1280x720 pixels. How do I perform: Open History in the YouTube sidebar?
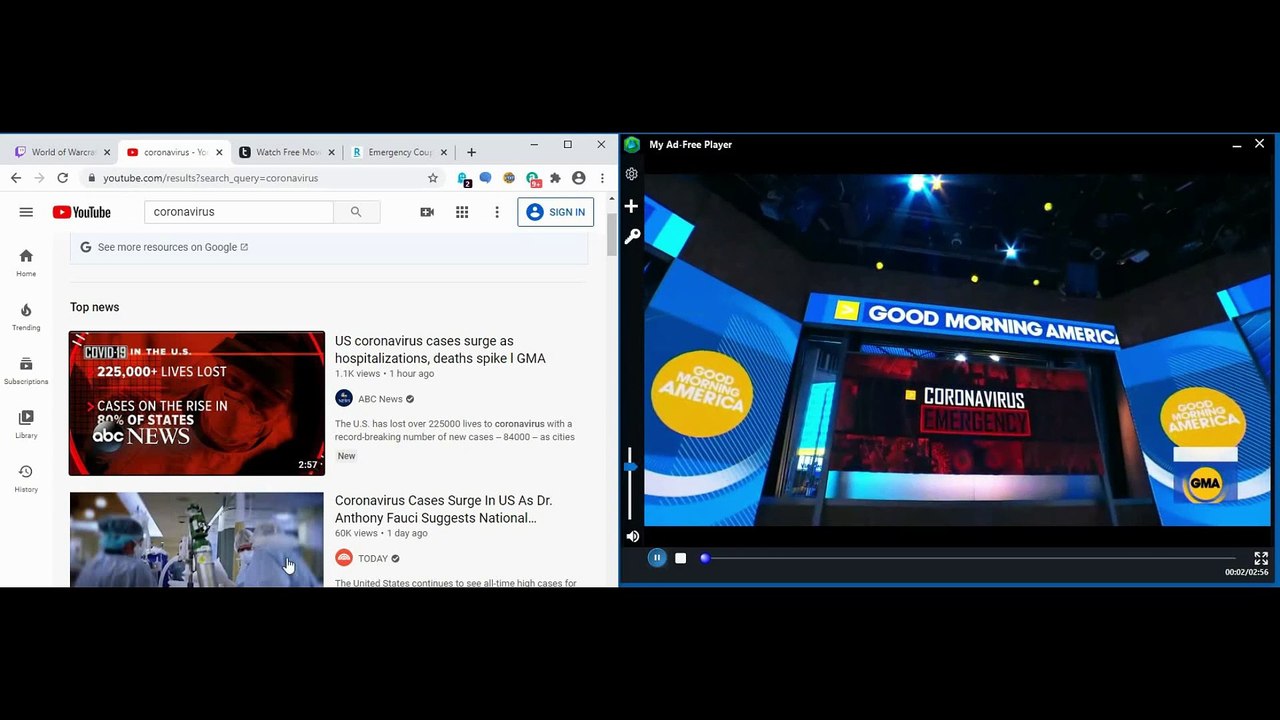click(x=26, y=479)
